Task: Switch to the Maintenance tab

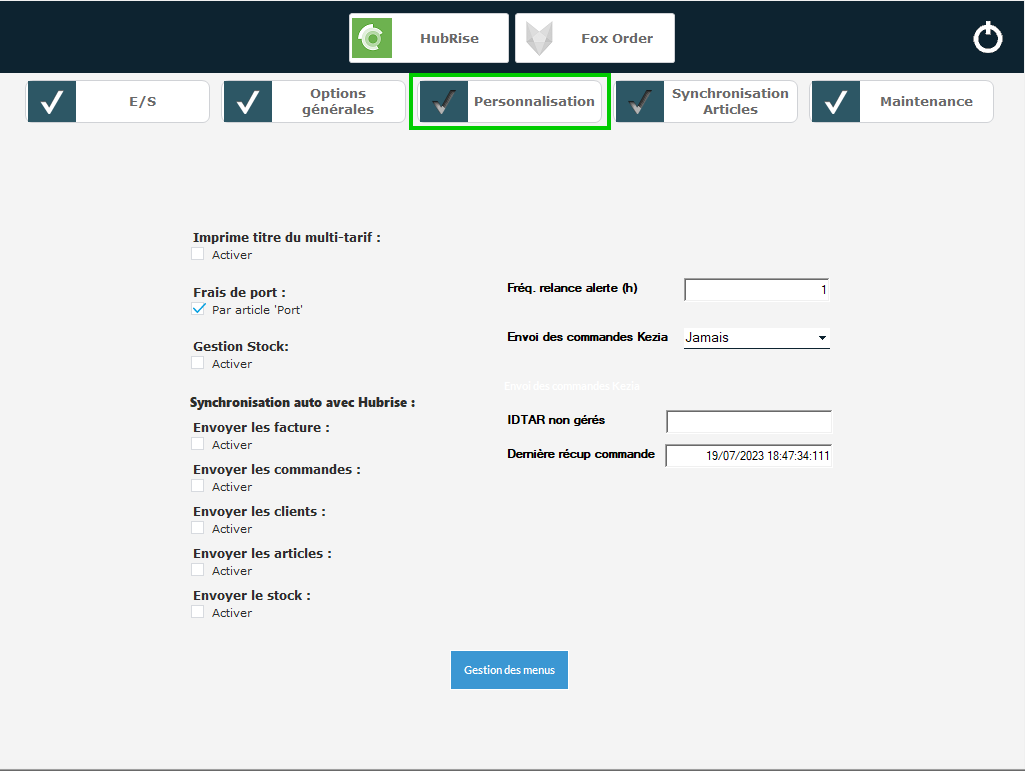Action: tap(925, 102)
